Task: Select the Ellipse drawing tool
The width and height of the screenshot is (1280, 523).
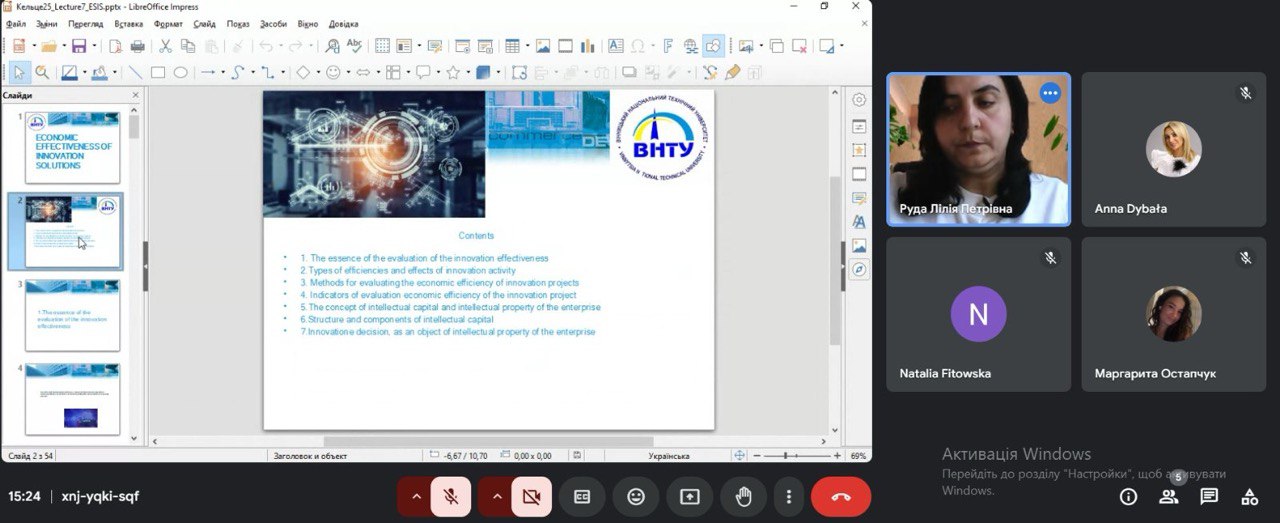Action: click(181, 72)
